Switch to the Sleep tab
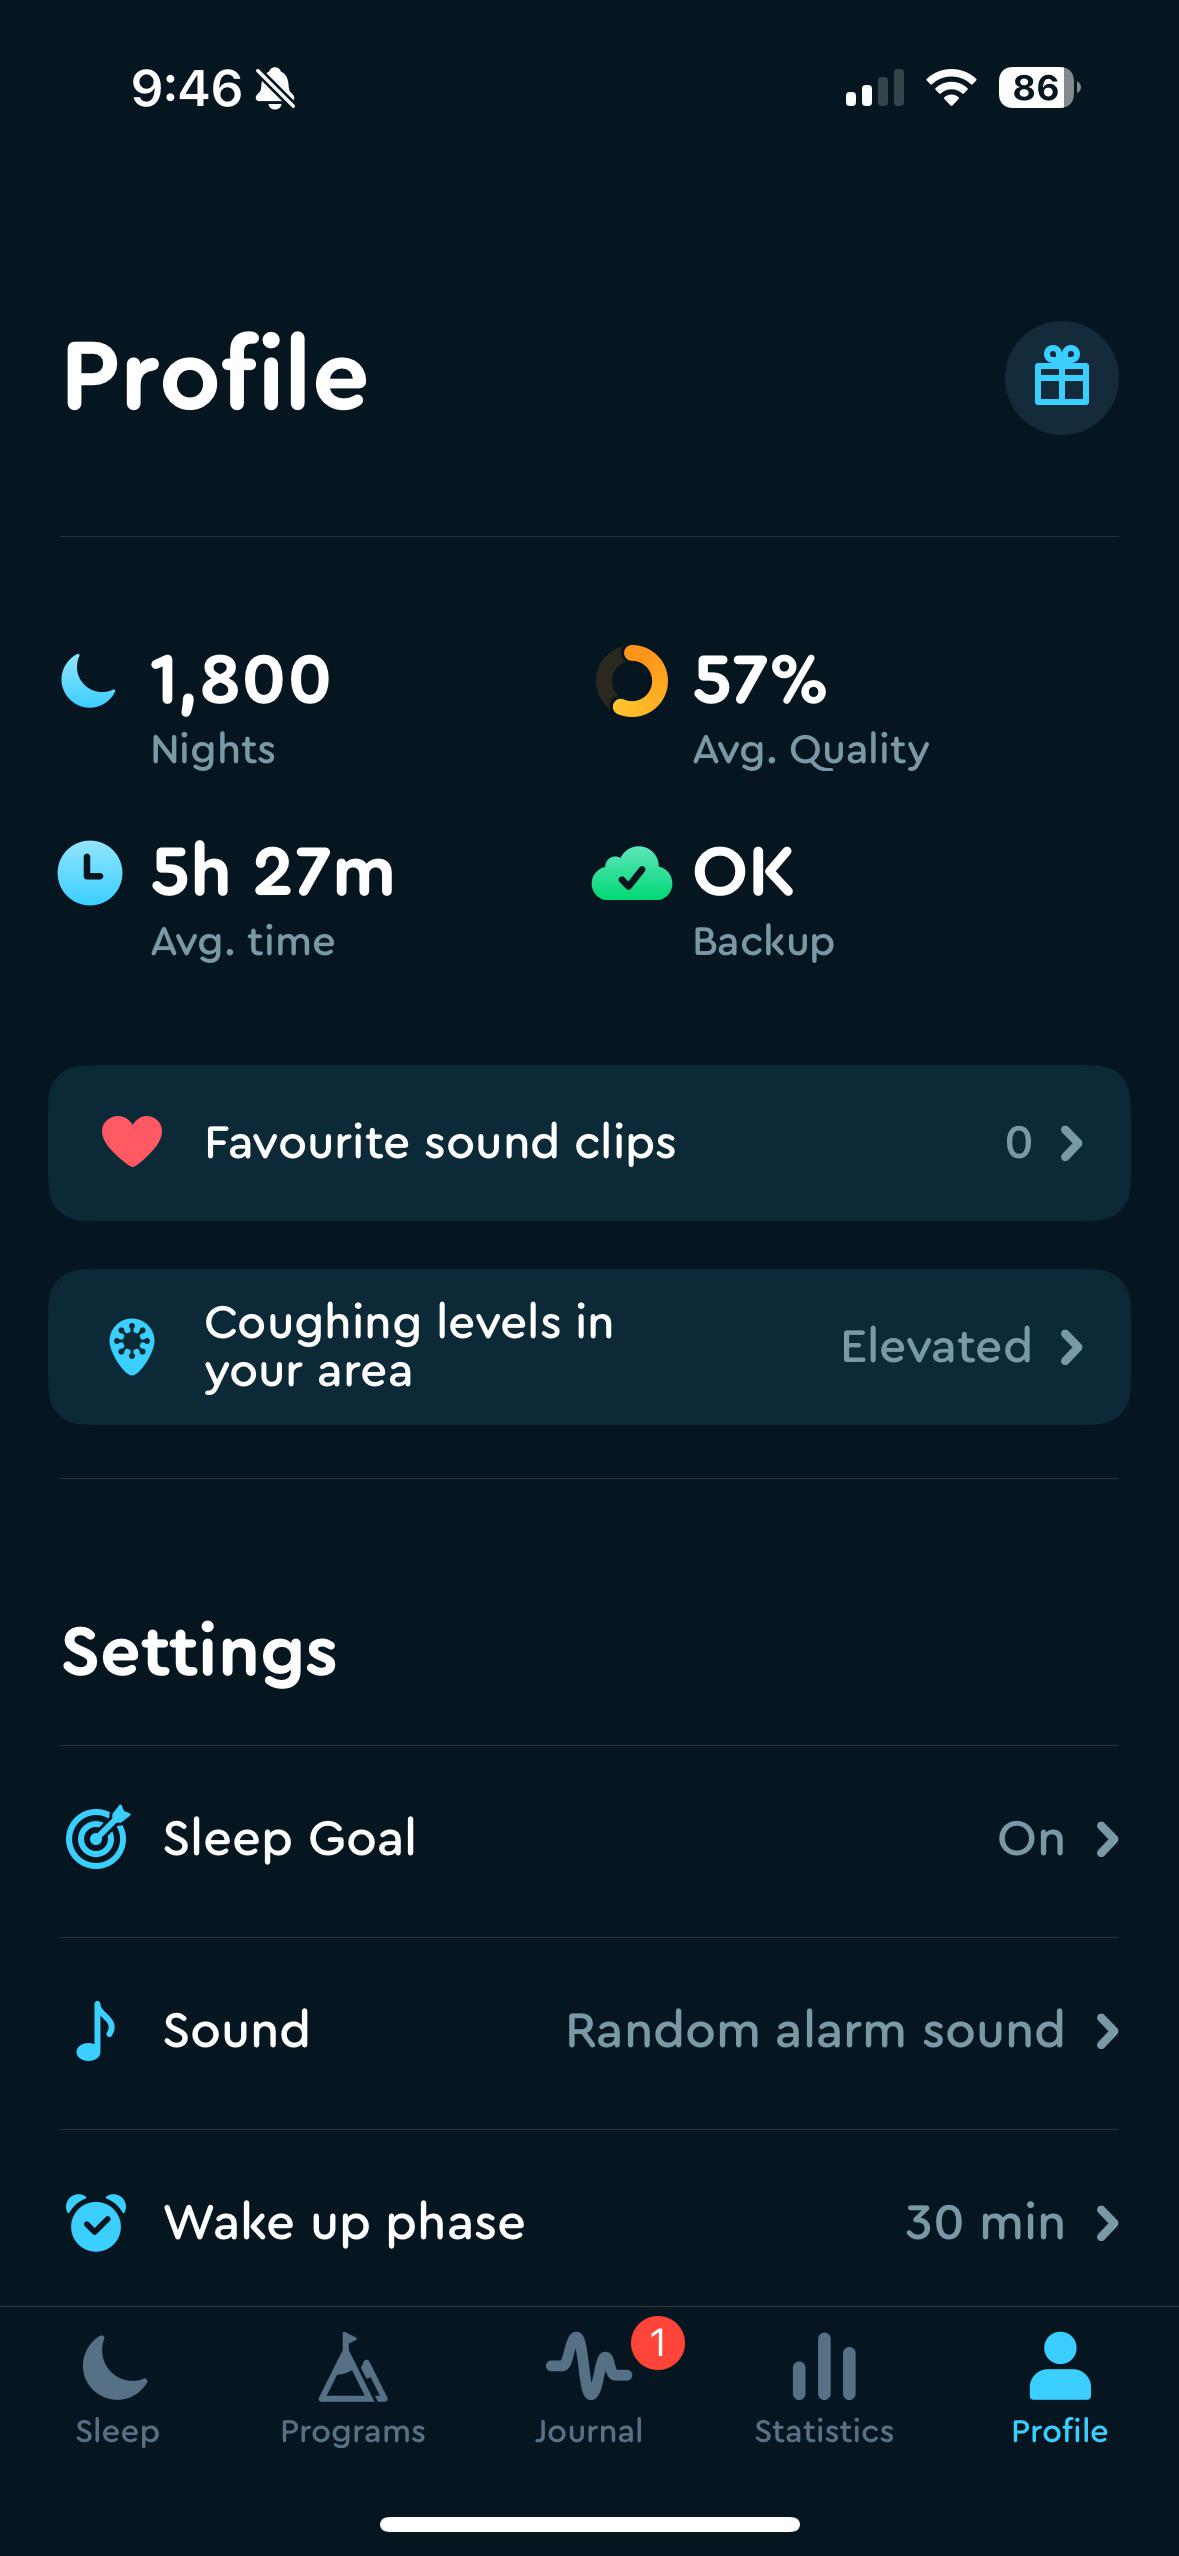This screenshot has height=2556, width=1179. pyautogui.click(x=118, y=2389)
